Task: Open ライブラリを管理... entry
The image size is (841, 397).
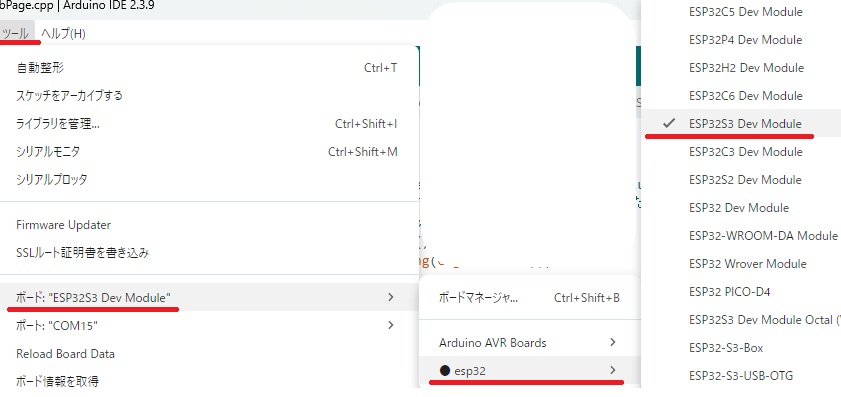Action: [x=209, y=123]
